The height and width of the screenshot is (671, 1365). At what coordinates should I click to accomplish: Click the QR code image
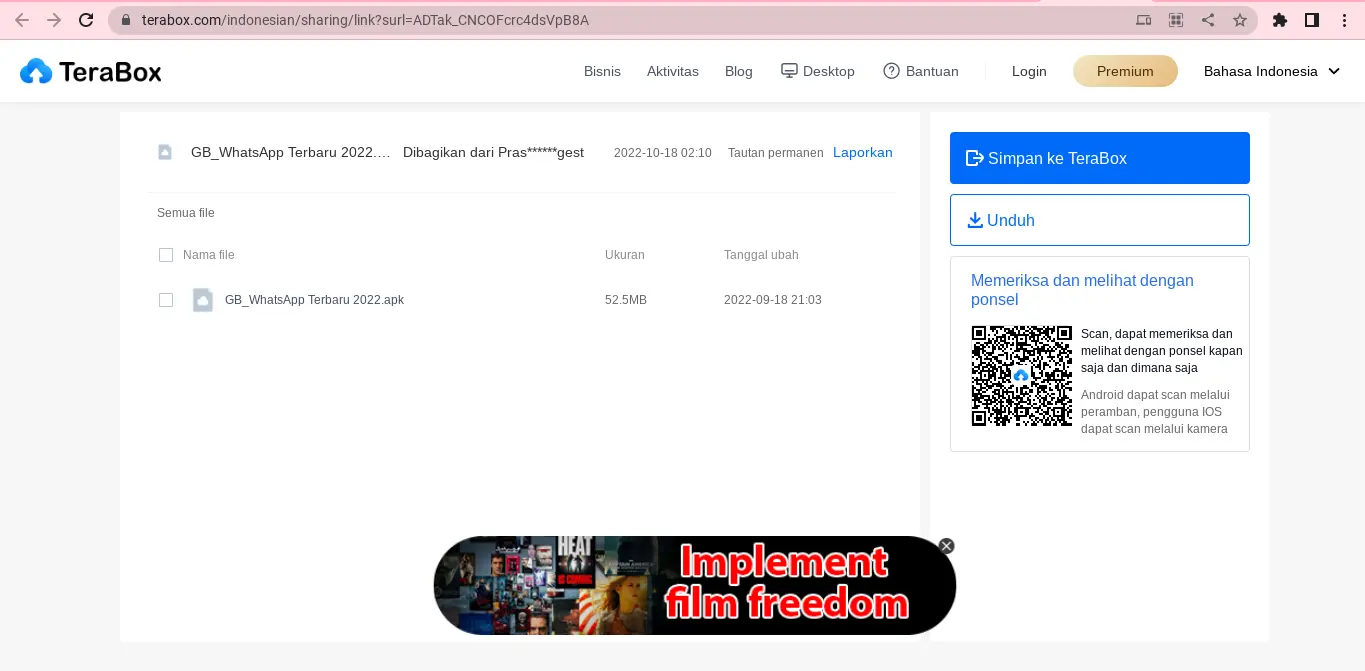[x=1022, y=376]
